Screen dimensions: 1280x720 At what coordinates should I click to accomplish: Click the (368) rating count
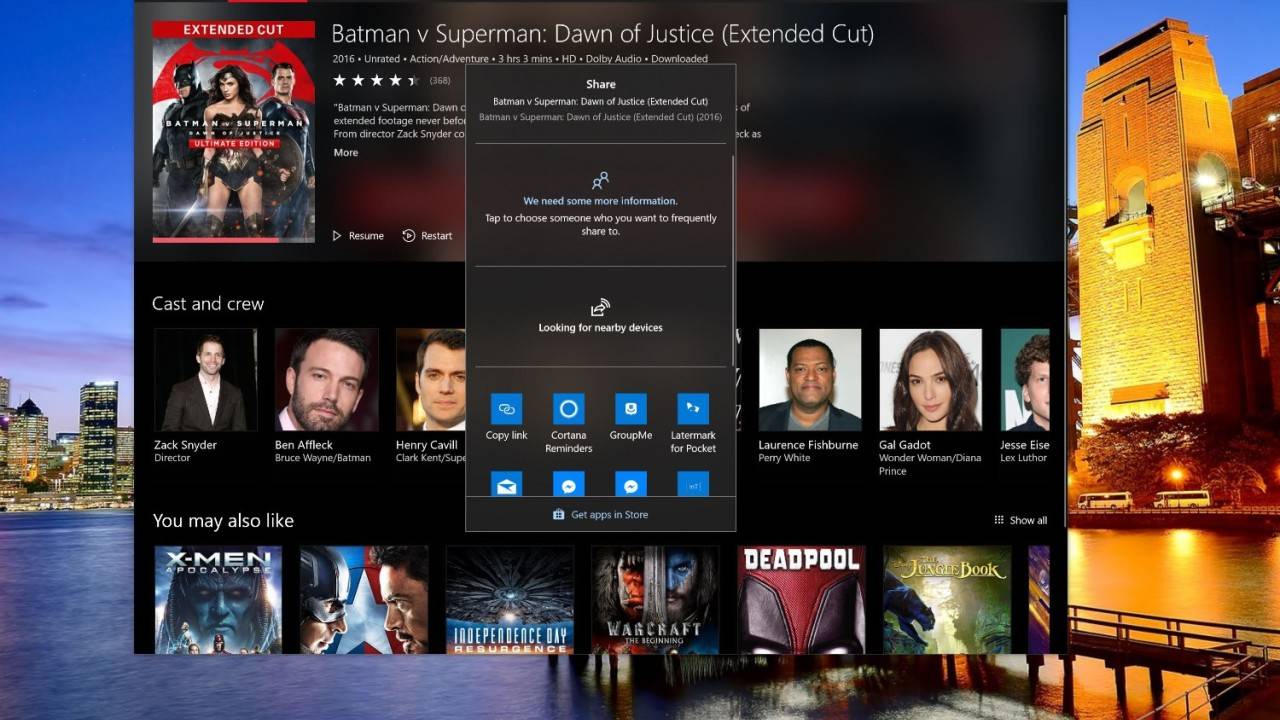tap(440, 80)
